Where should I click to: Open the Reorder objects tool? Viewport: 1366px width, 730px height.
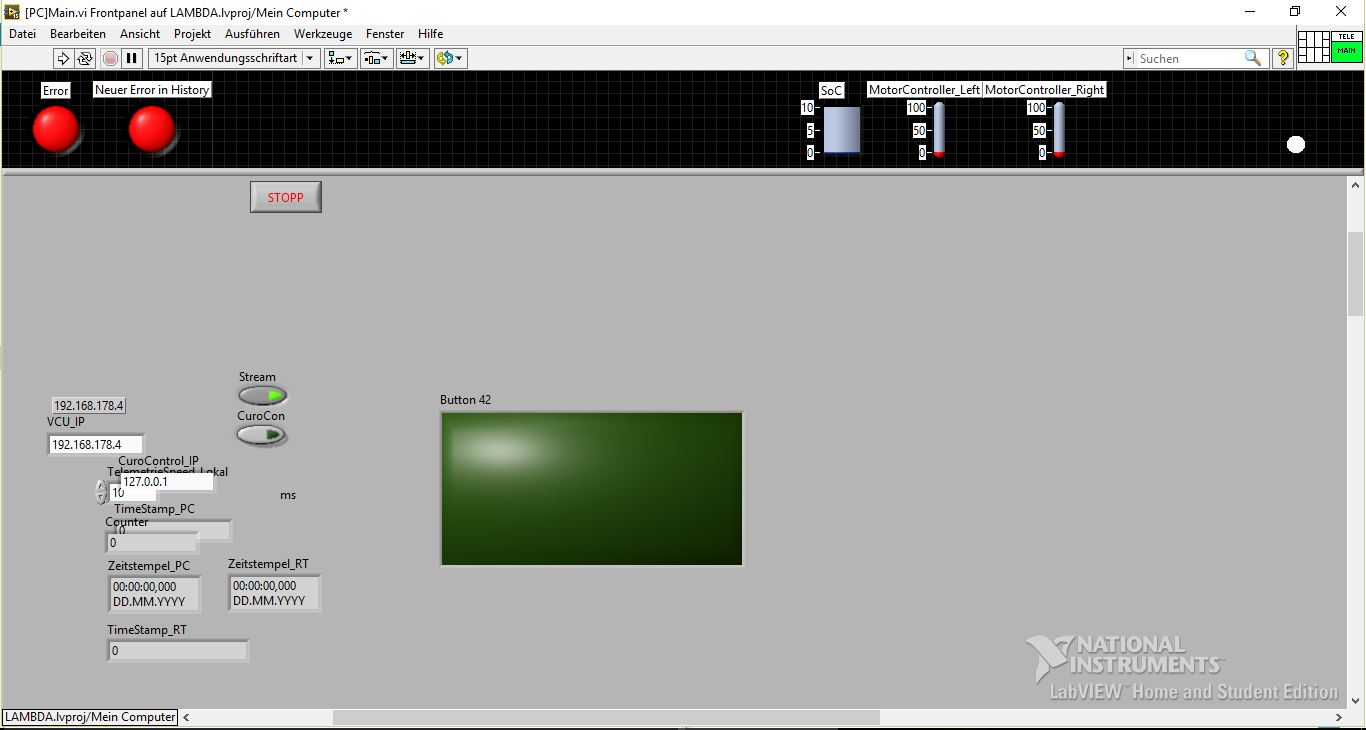coord(450,58)
